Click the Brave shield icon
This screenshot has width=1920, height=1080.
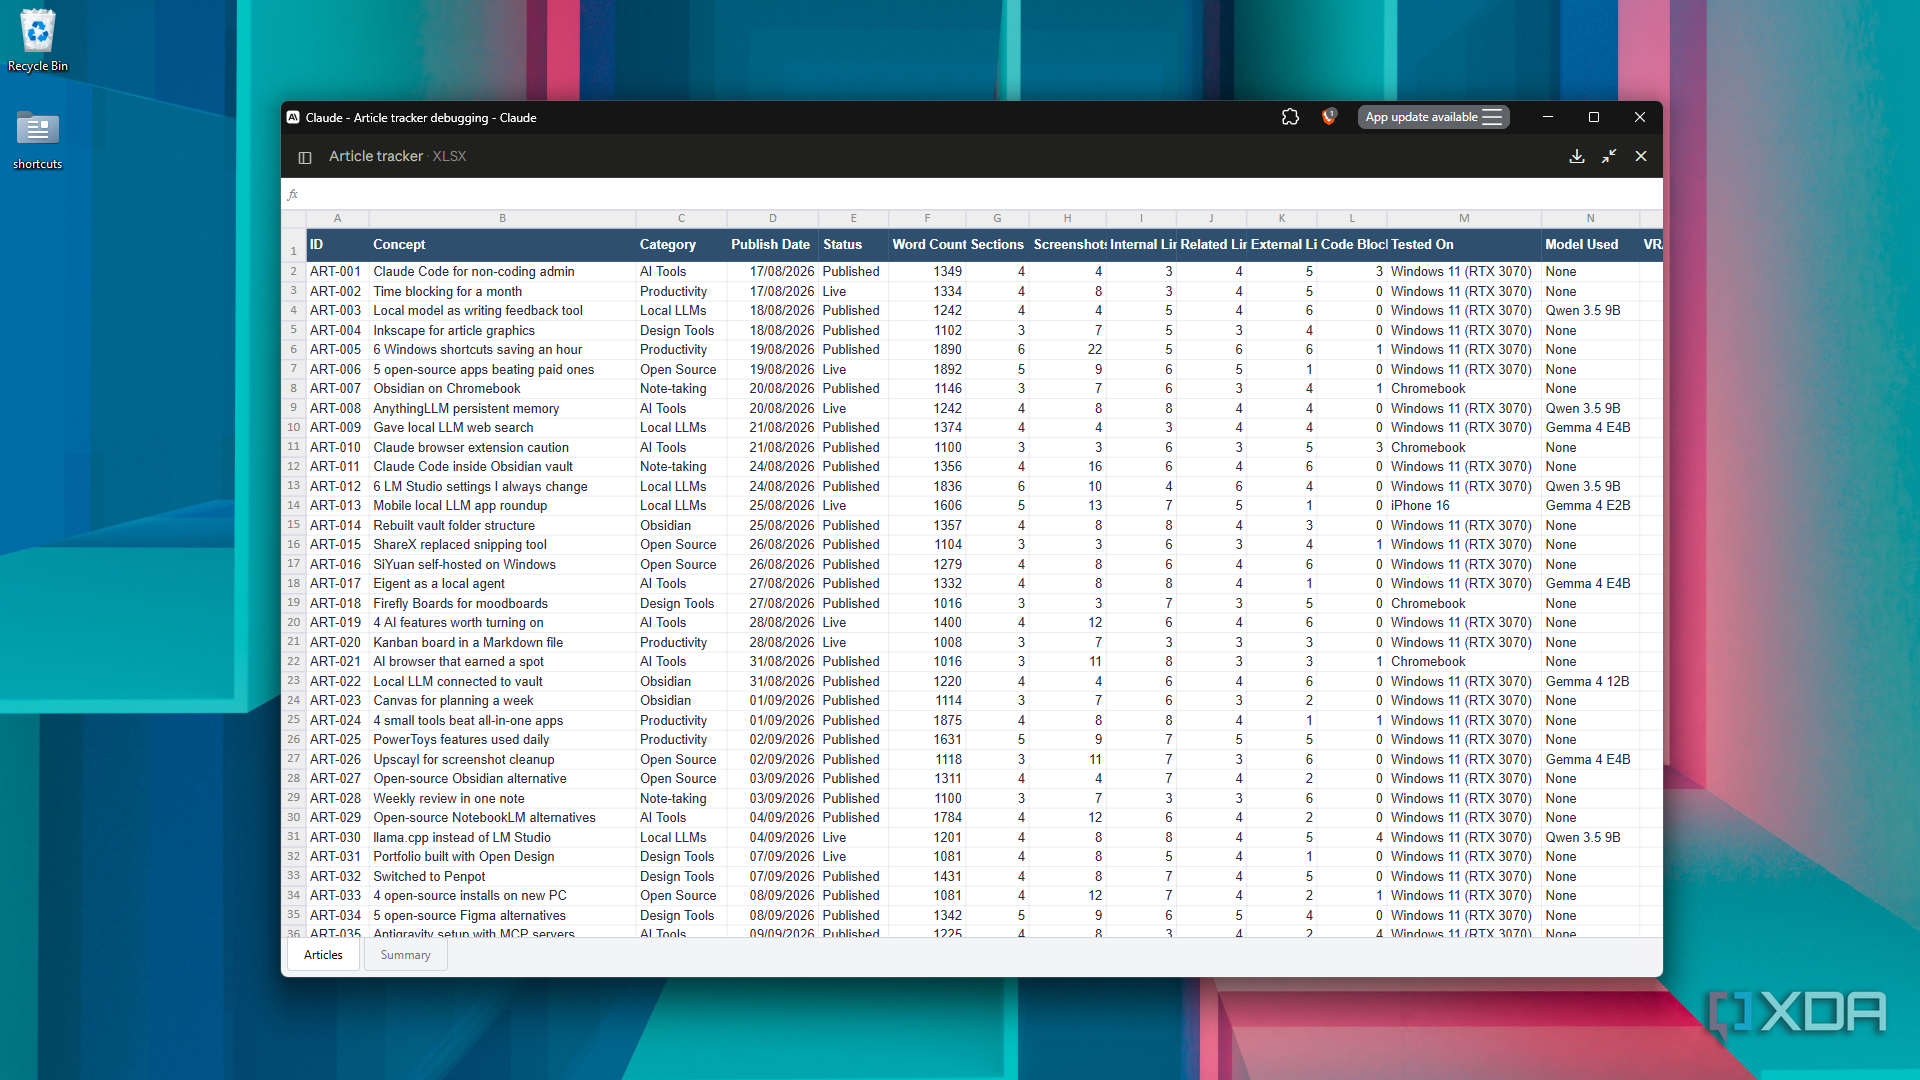point(1329,117)
